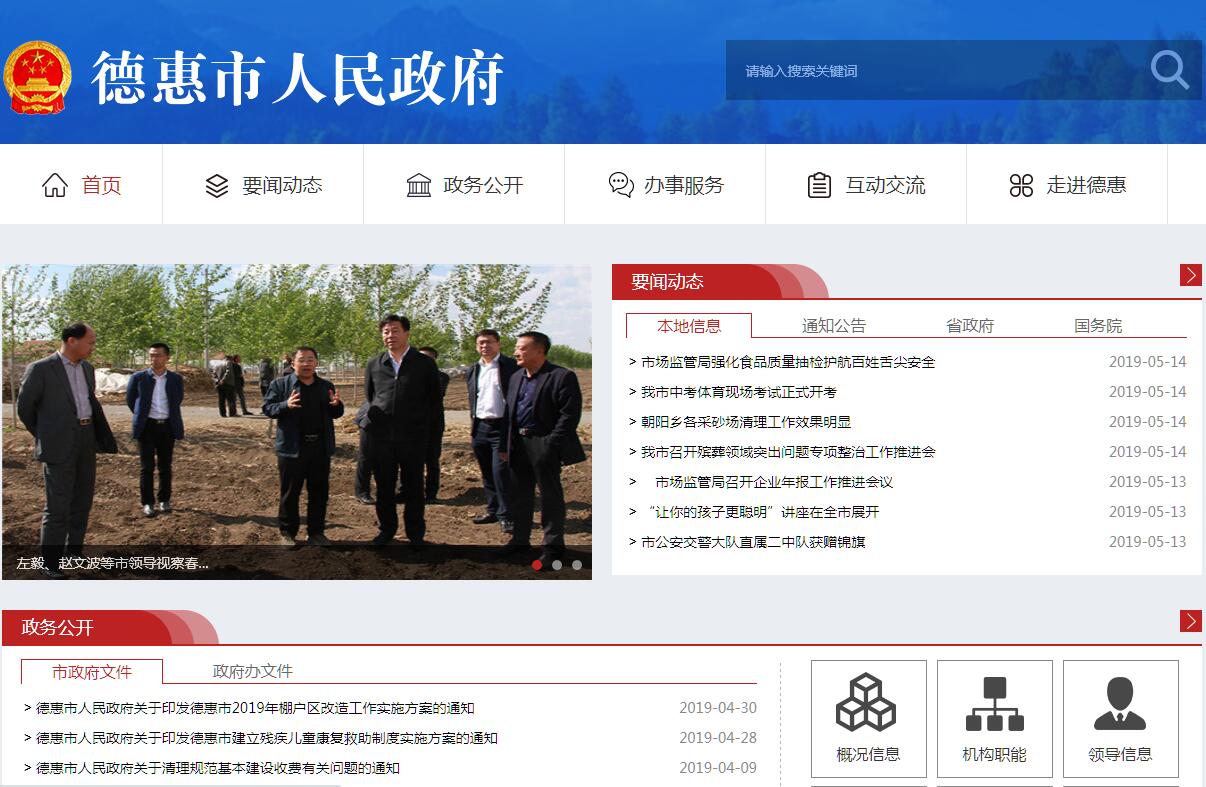This screenshot has width=1206, height=787.
Task: Select the first red carousel dot
Action: [x=537, y=565]
